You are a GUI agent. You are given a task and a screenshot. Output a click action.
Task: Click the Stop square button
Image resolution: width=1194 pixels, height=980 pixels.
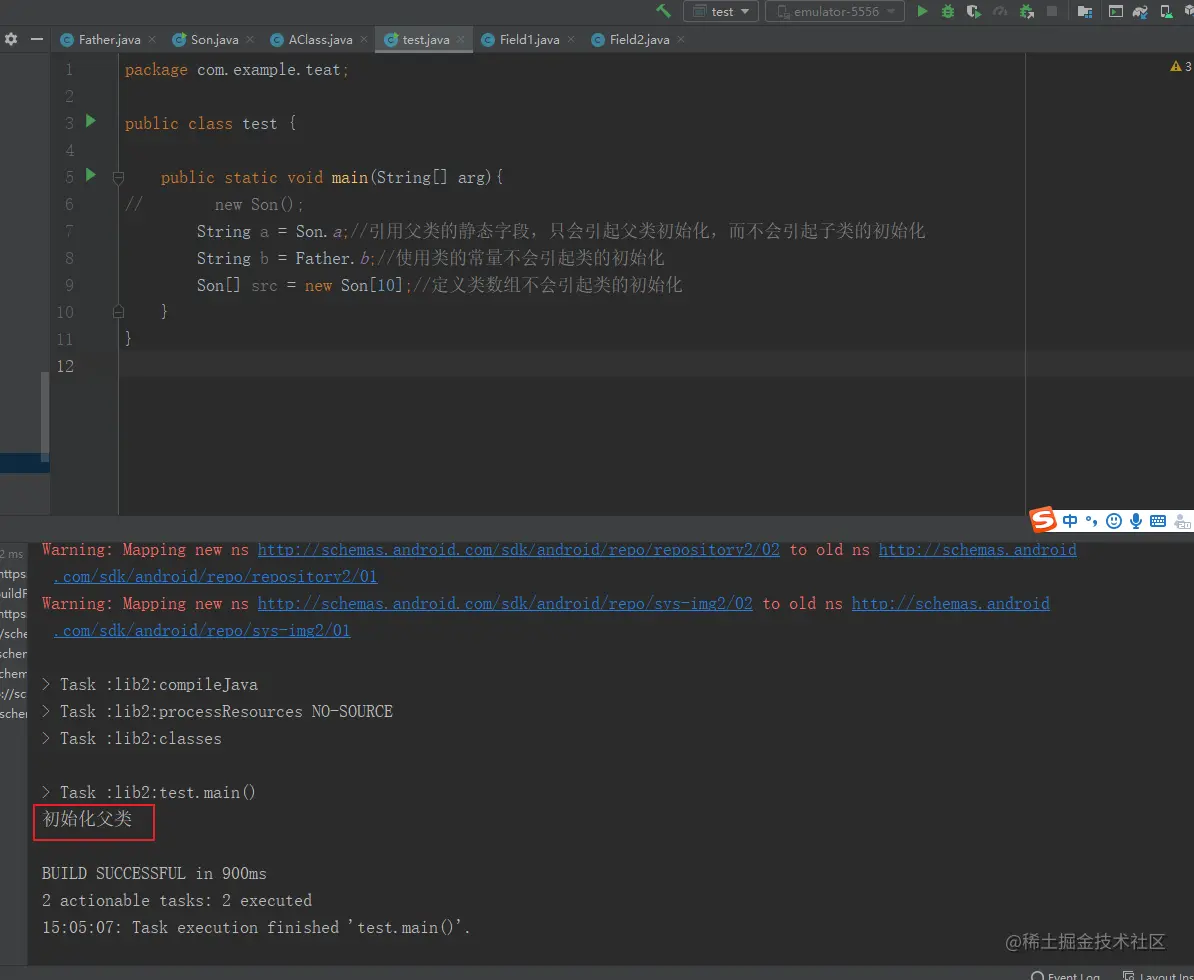pyautogui.click(x=1052, y=11)
